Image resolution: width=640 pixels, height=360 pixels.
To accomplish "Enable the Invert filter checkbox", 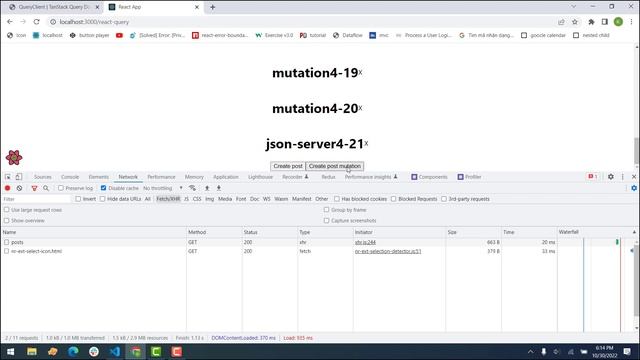I will coord(78,199).
